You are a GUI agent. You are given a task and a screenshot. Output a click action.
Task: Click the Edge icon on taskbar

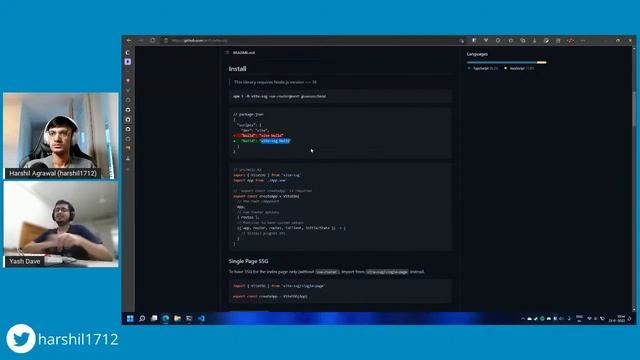coord(166,318)
